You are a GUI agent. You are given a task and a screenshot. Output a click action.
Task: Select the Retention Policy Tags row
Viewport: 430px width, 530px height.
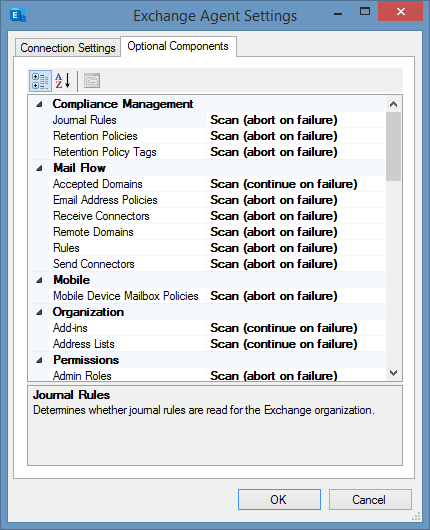(217, 152)
